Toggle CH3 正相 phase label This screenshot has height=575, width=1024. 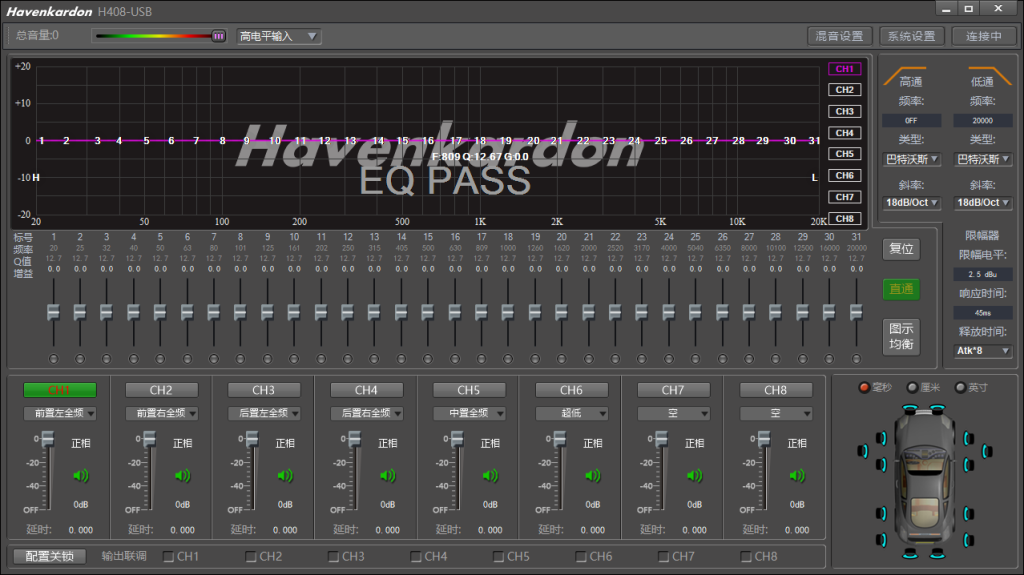(x=285, y=443)
